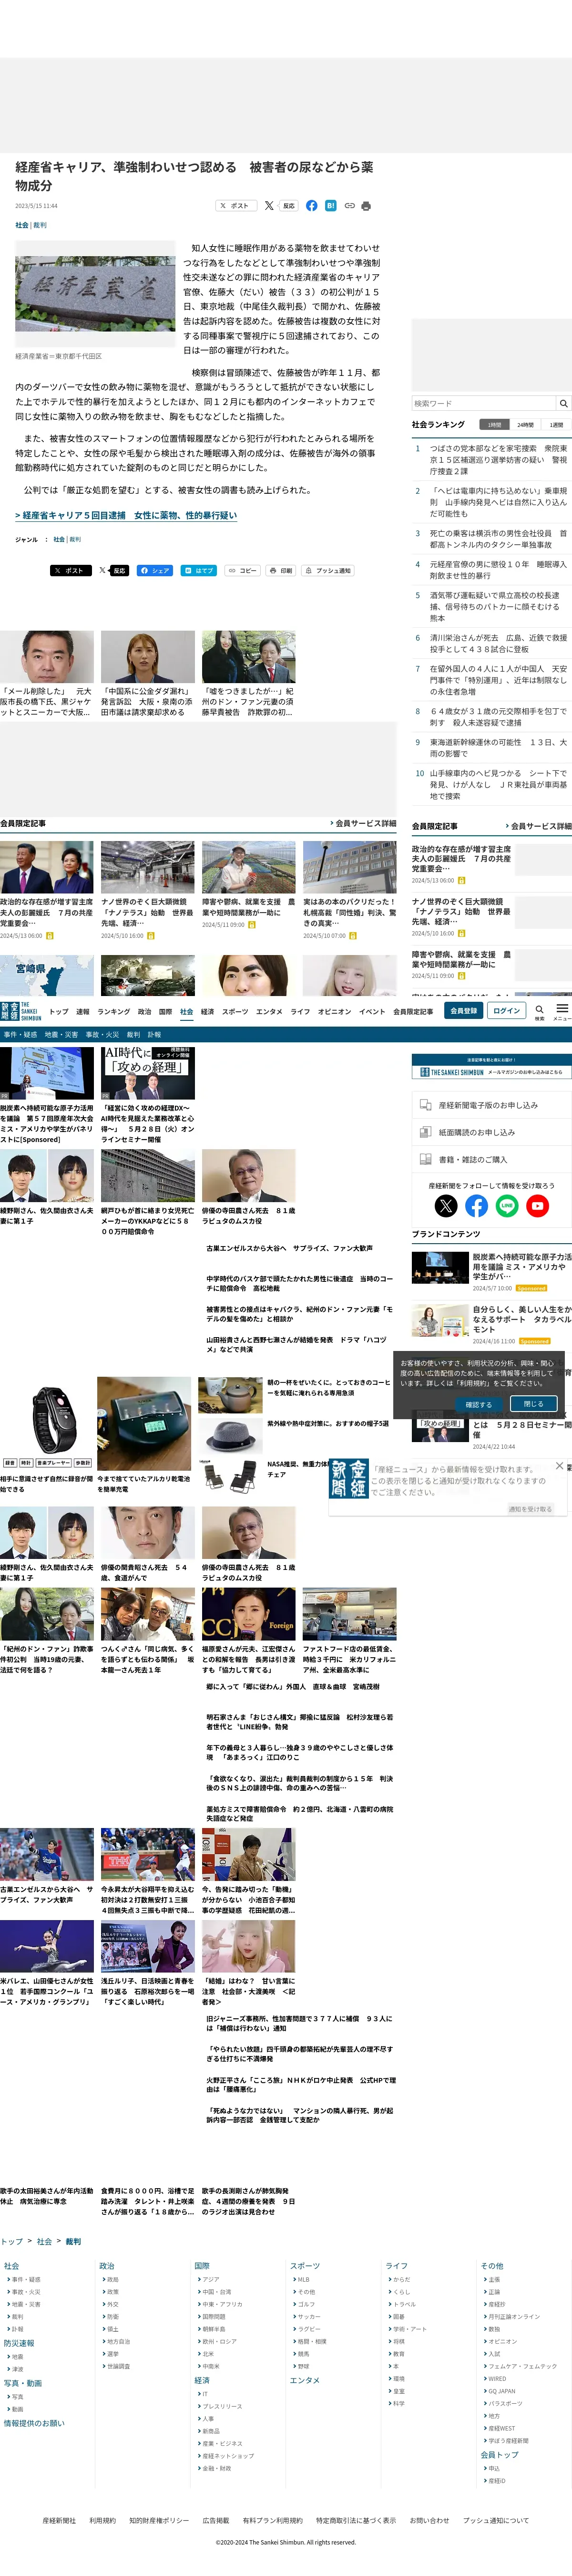Switch ranking to the 24時間 tab
572x2576 pixels.
(525, 425)
